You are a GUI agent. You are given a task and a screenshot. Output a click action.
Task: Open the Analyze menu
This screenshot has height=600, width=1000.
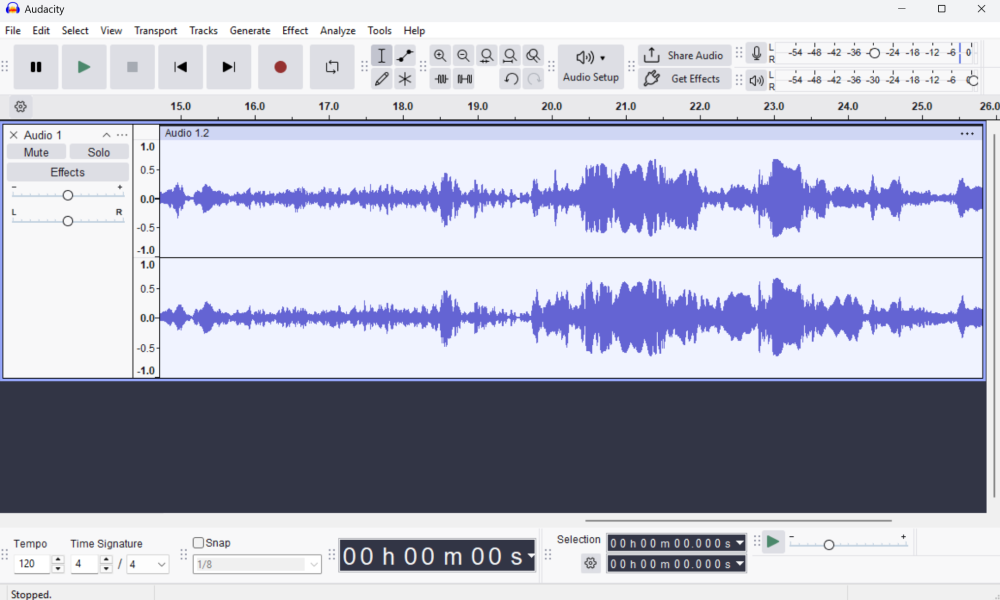pos(338,31)
